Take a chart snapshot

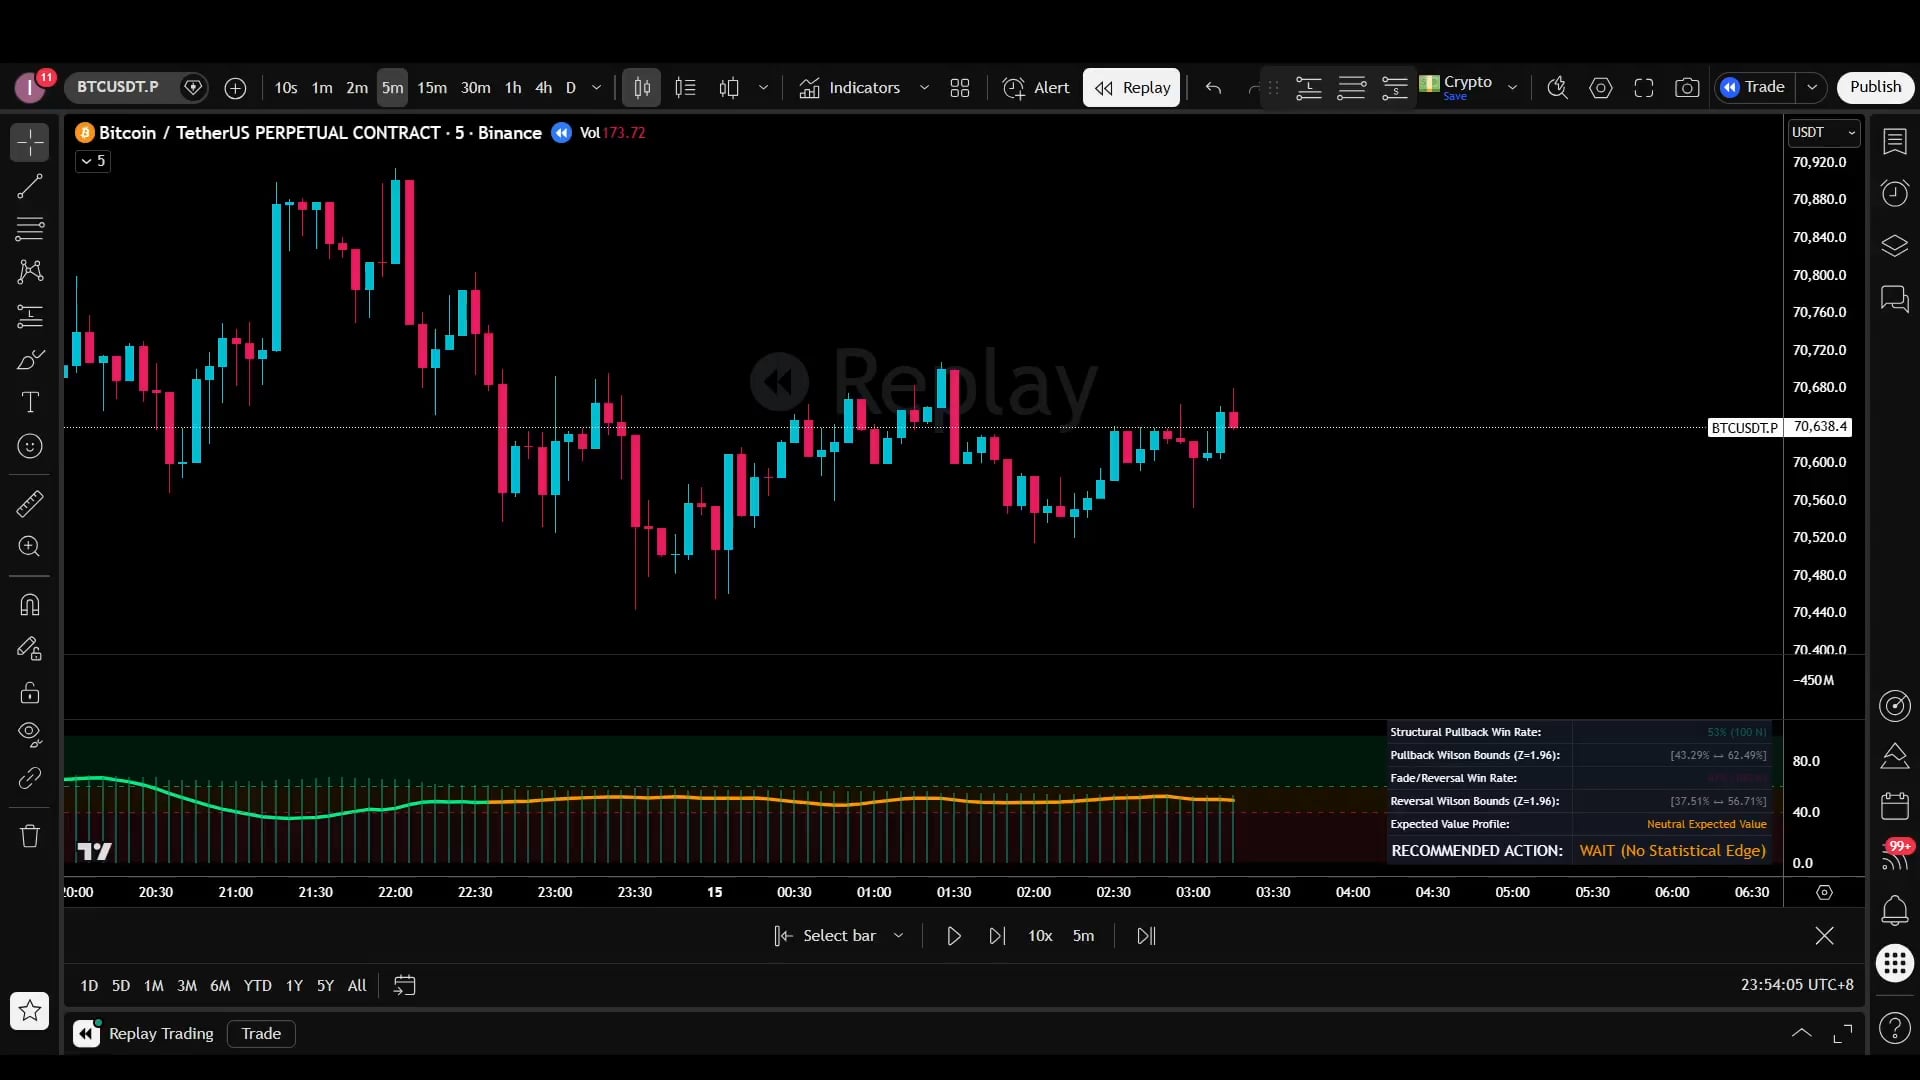tap(1687, 88)
